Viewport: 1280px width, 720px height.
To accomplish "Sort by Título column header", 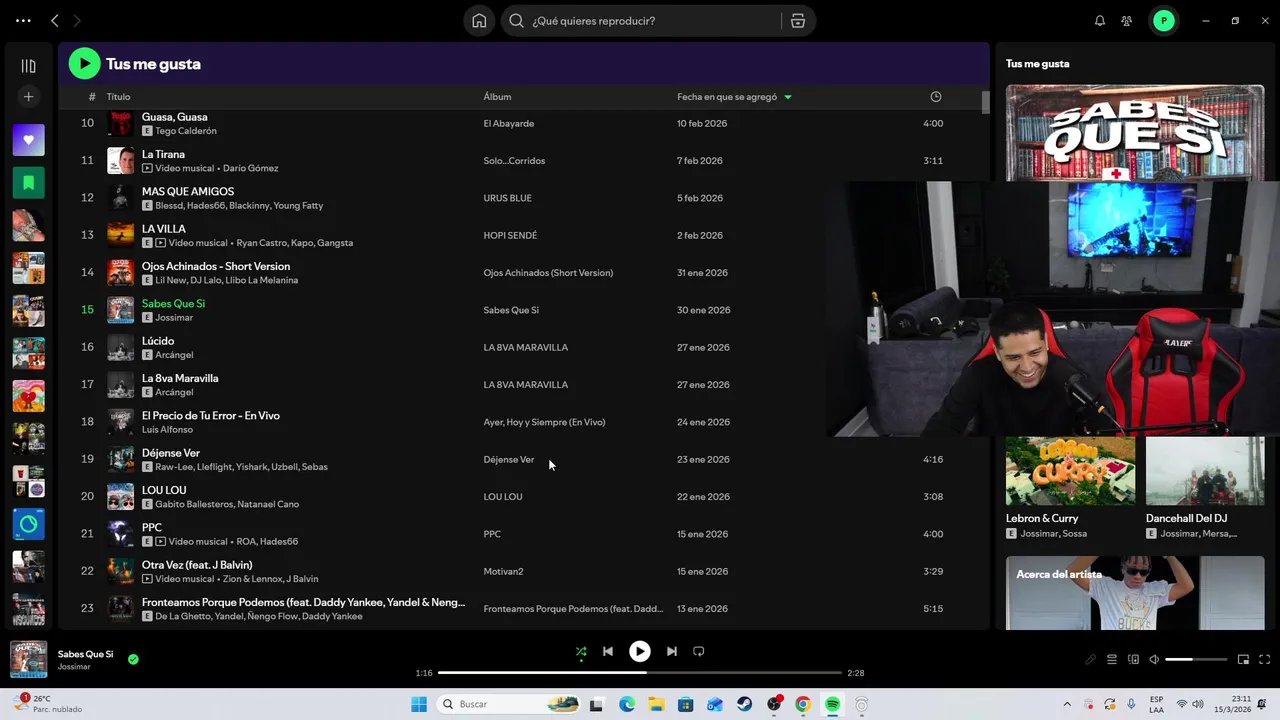I will 118,97.
